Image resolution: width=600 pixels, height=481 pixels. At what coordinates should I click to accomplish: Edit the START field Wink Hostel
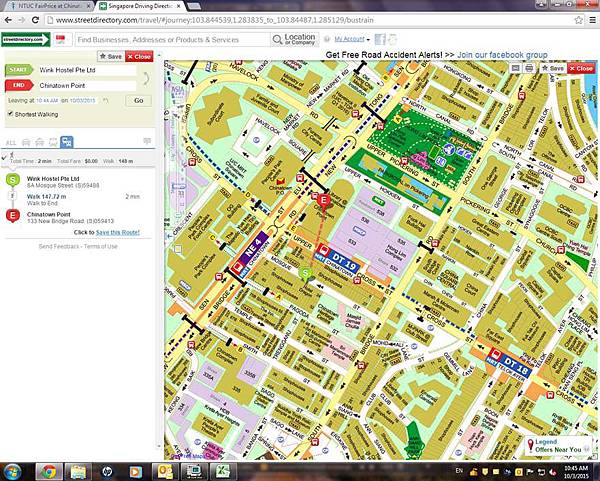pos(86,70)
